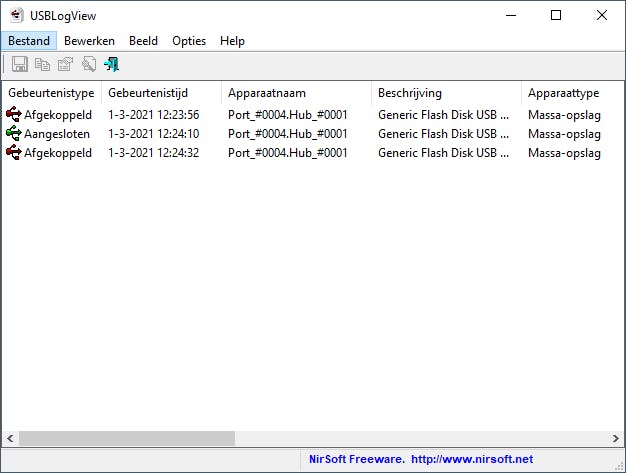
Task: Visit the NirSoft Freeware nirsoft.net link
Action: click(x=421, y=459)
